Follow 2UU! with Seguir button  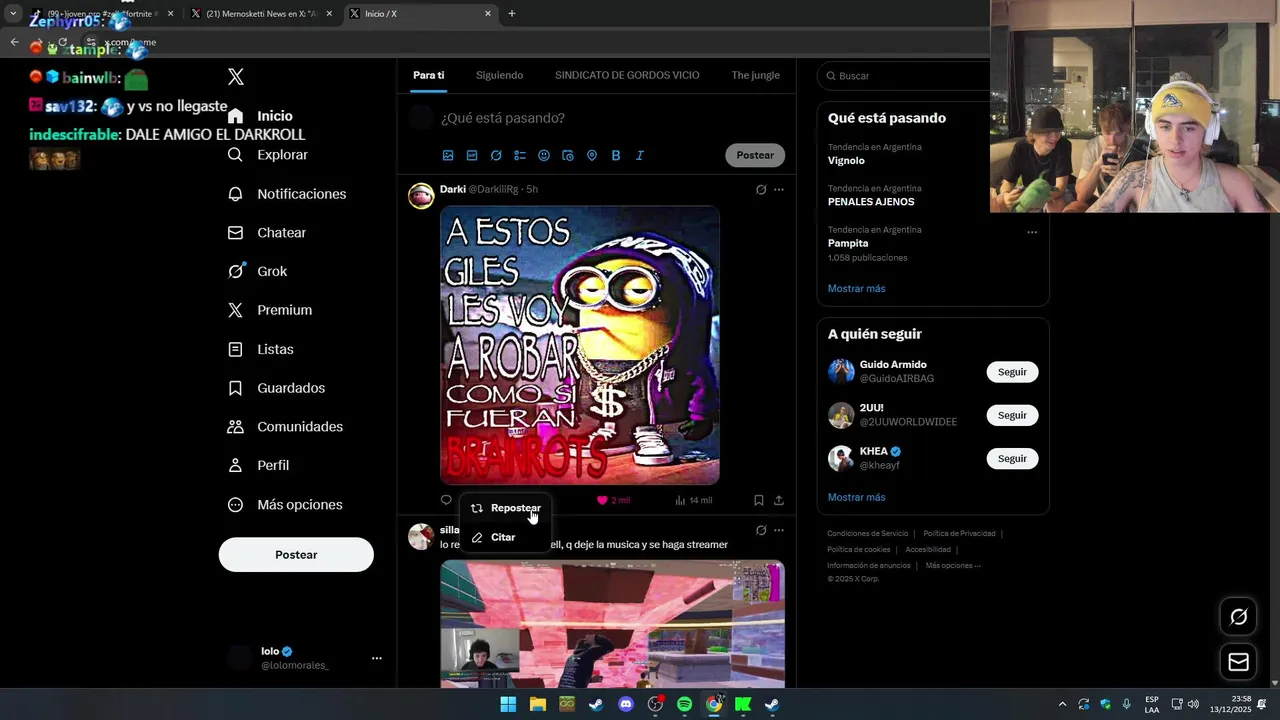click(x=1012, y=415)
